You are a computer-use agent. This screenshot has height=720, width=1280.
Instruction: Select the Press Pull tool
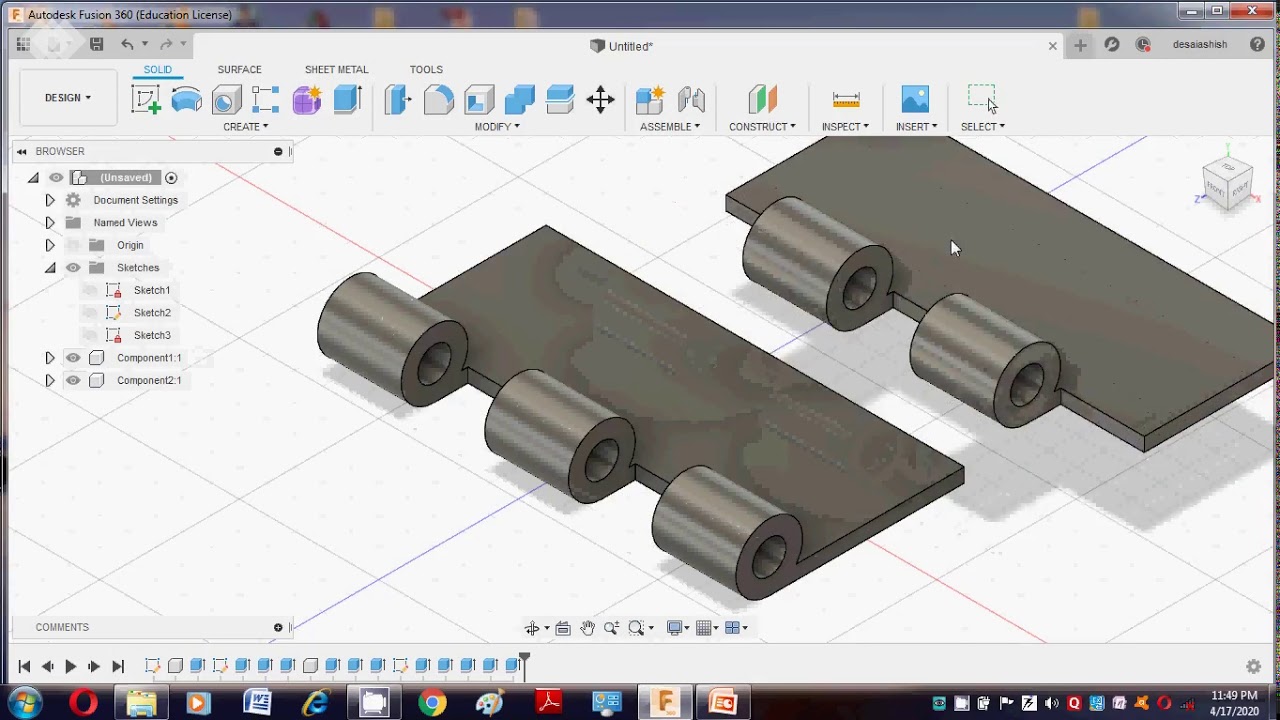[398, 99]
